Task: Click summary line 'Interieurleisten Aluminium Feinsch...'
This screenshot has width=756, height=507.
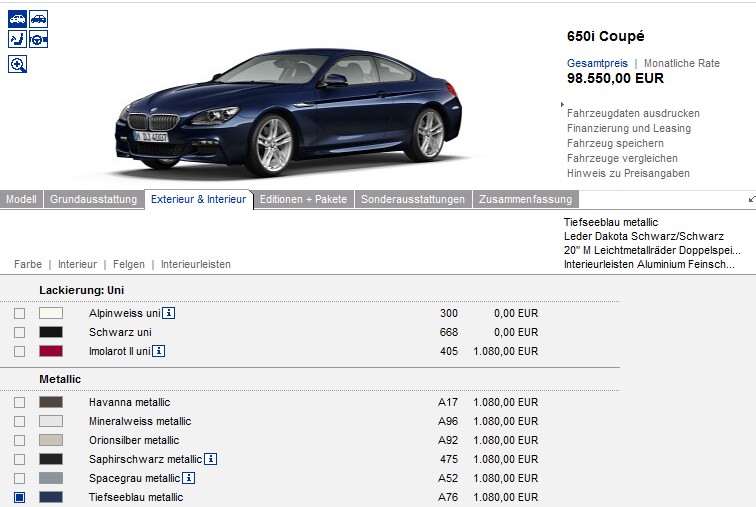Action: click(x=649, y=264)
